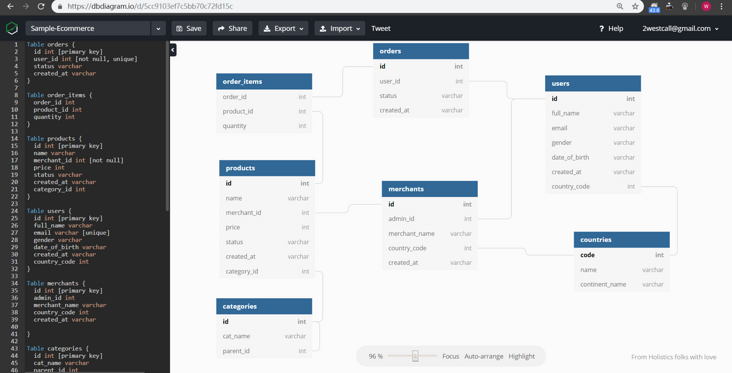This screenshot has width=732, height=373.
Task: Click the dbdiagram hexagon logo icon
Action: click(x=12, y=28)
